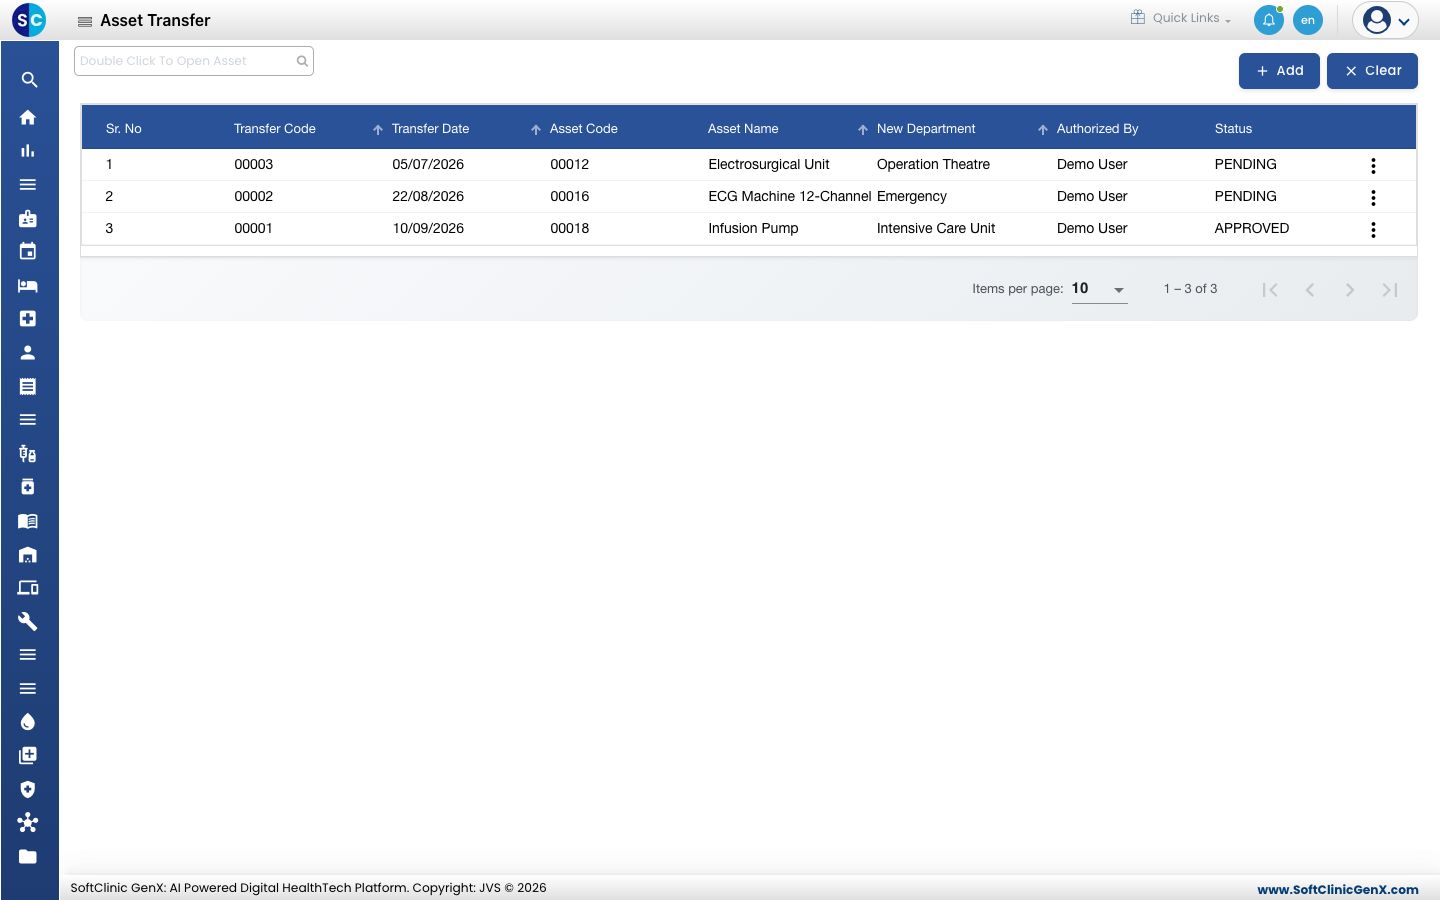Open actions menu for Electrosurgical Unit row

[x=1373, y=166]
